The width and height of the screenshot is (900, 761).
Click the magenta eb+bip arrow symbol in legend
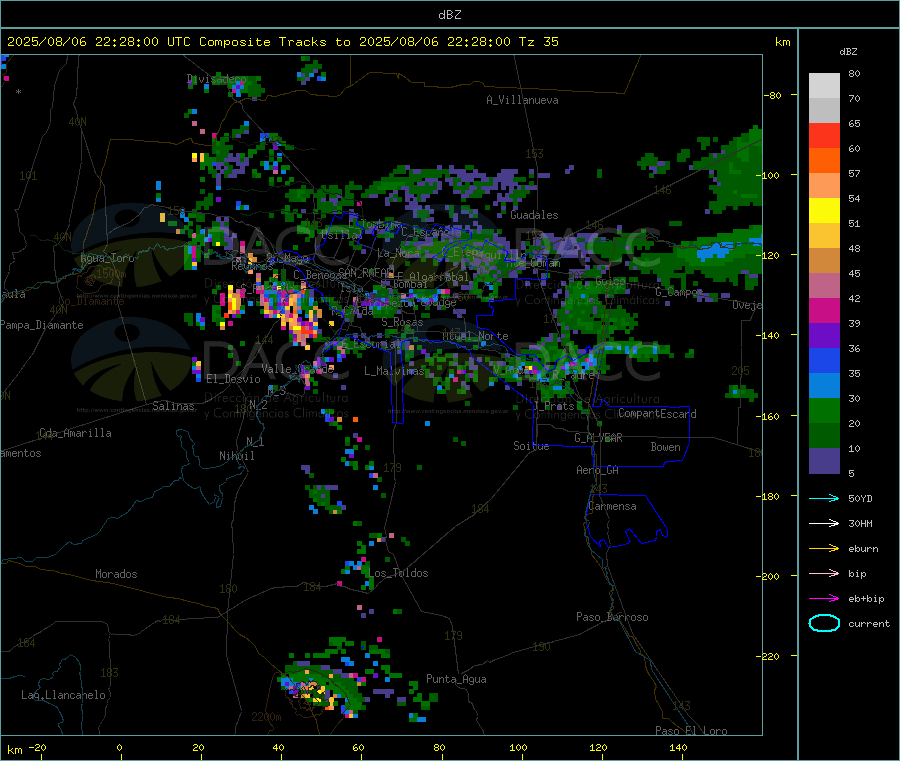pos(824,599)
